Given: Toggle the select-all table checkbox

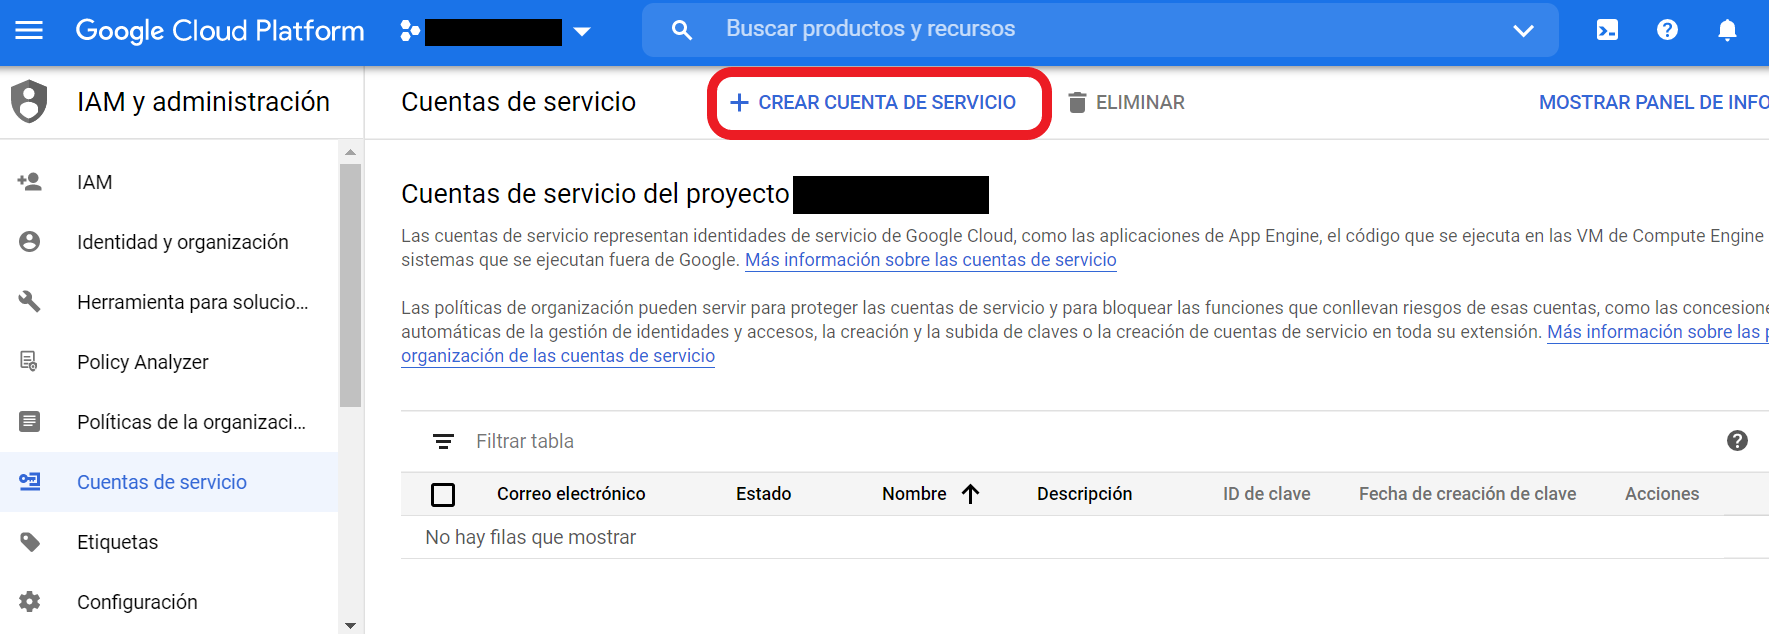Looking at the screenshot, I should coord(443,494).
